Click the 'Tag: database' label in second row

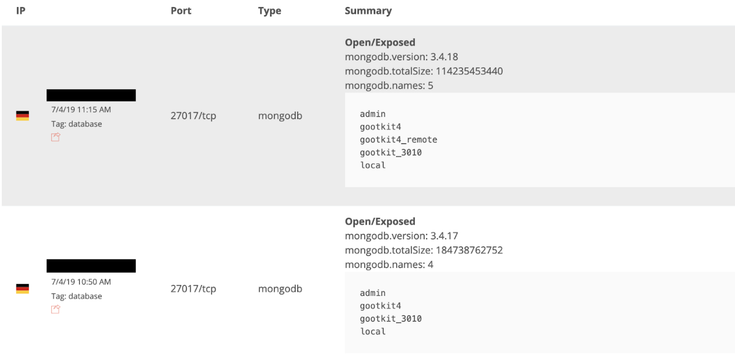click(x=76, y=296)
